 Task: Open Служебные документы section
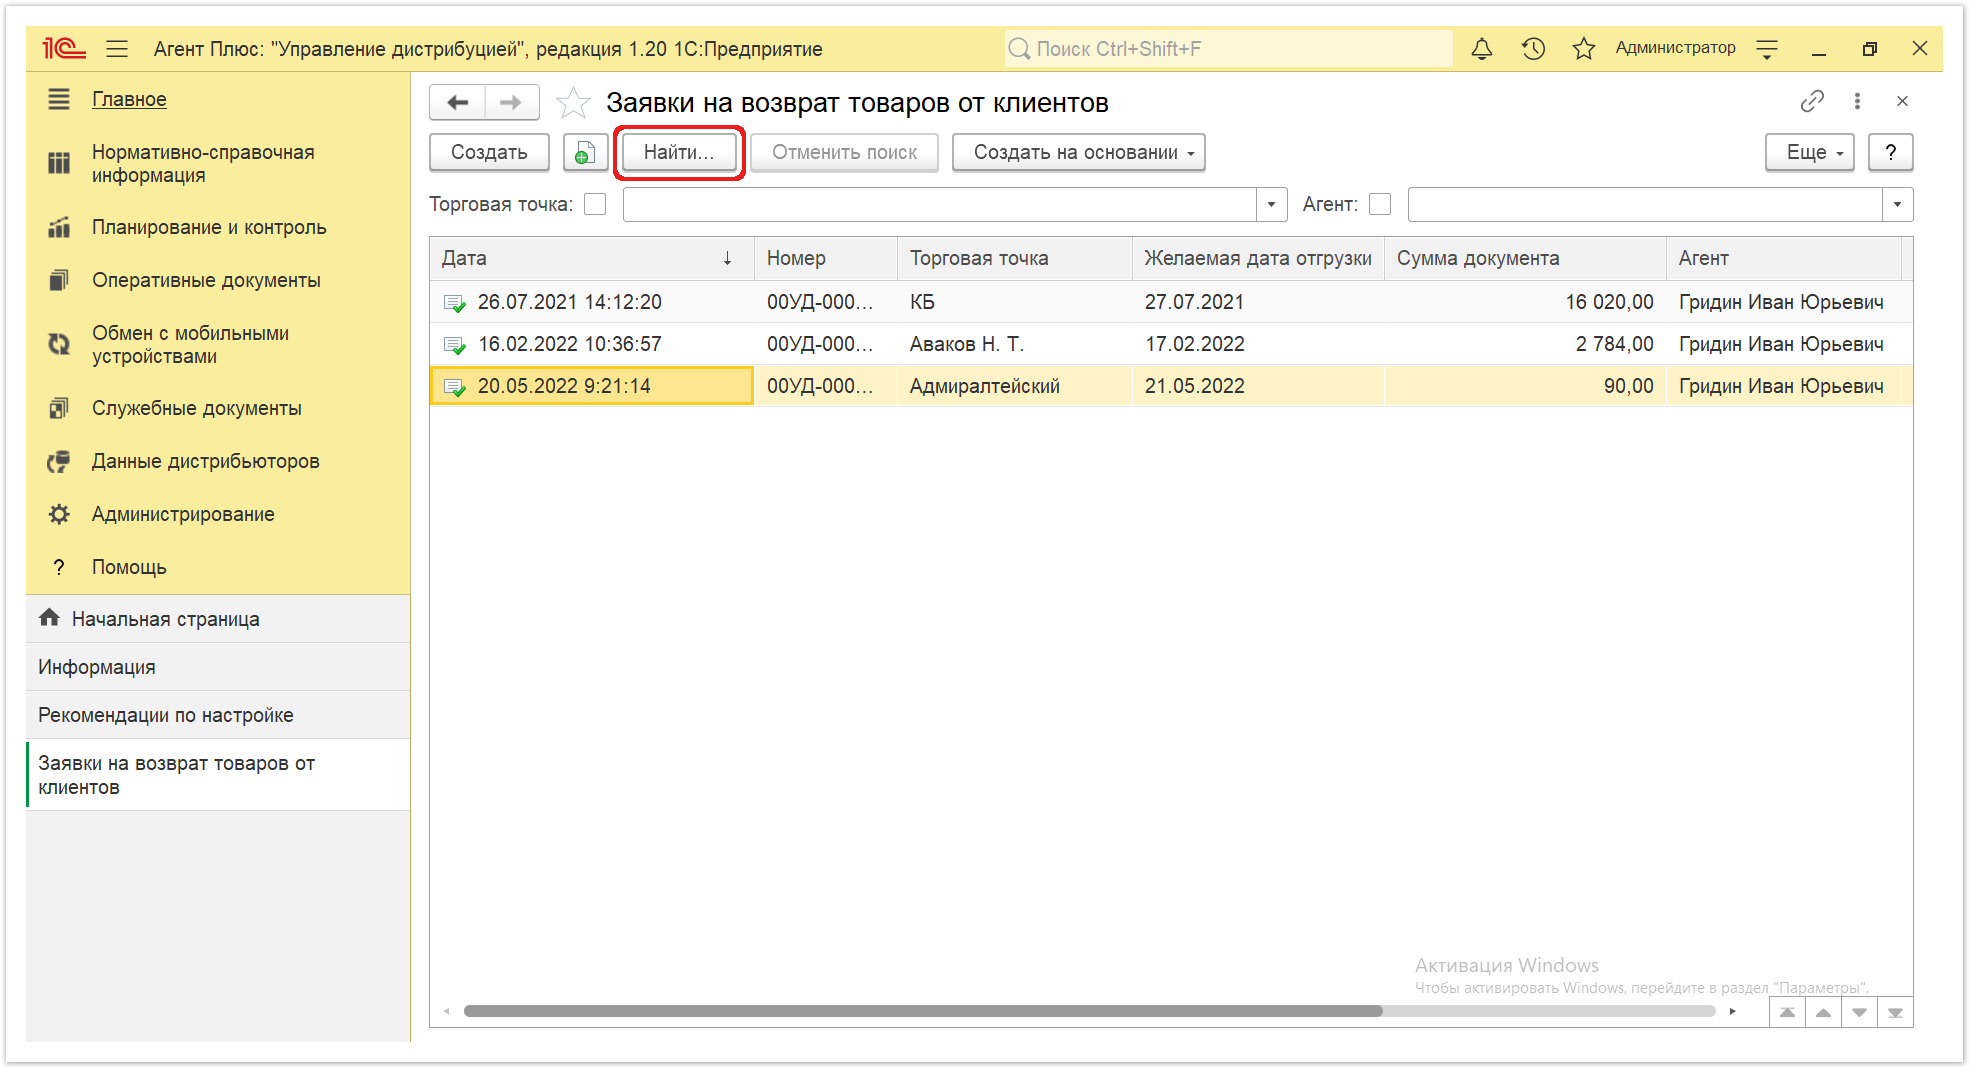tap(197, 408)
